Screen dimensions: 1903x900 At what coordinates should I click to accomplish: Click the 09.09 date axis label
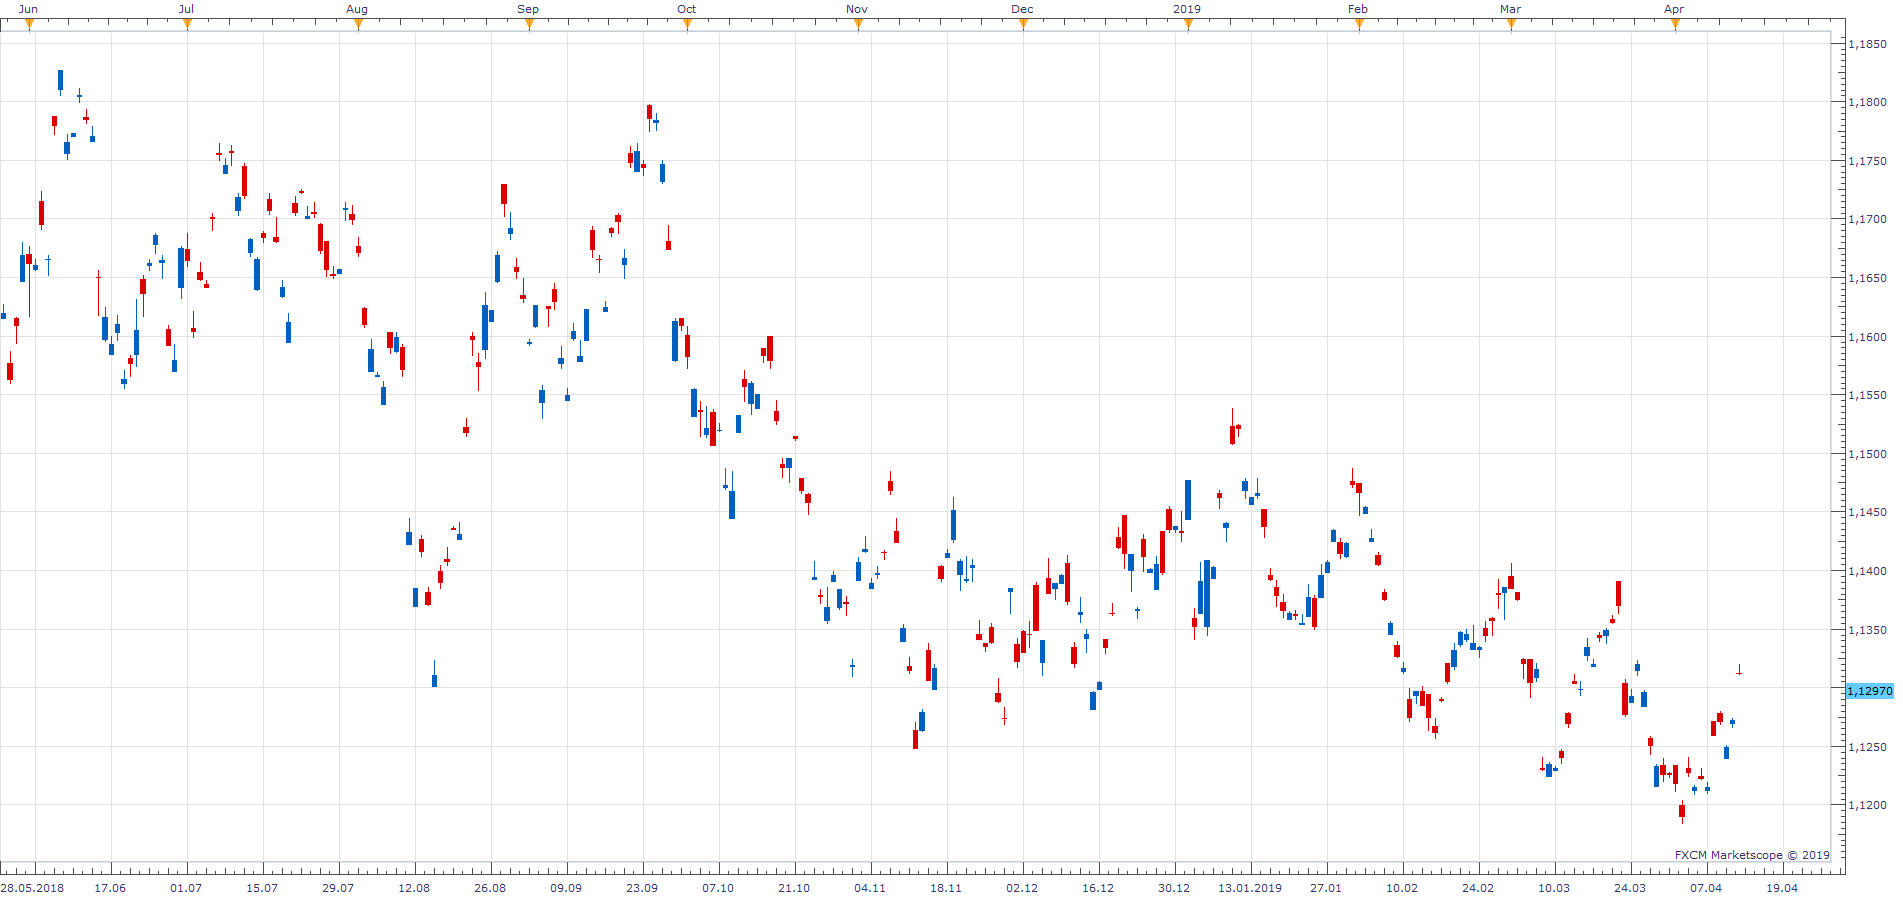[566, 888]
